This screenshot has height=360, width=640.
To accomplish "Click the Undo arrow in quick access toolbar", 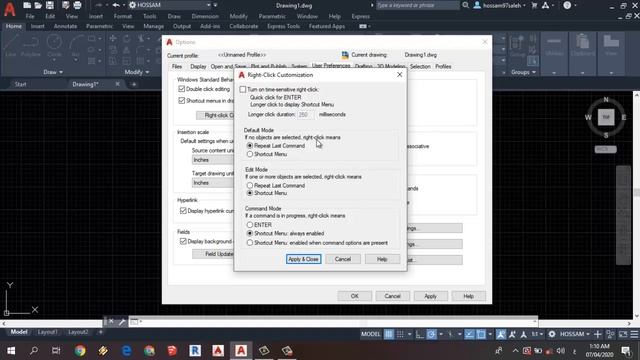I will pos(116,5).
